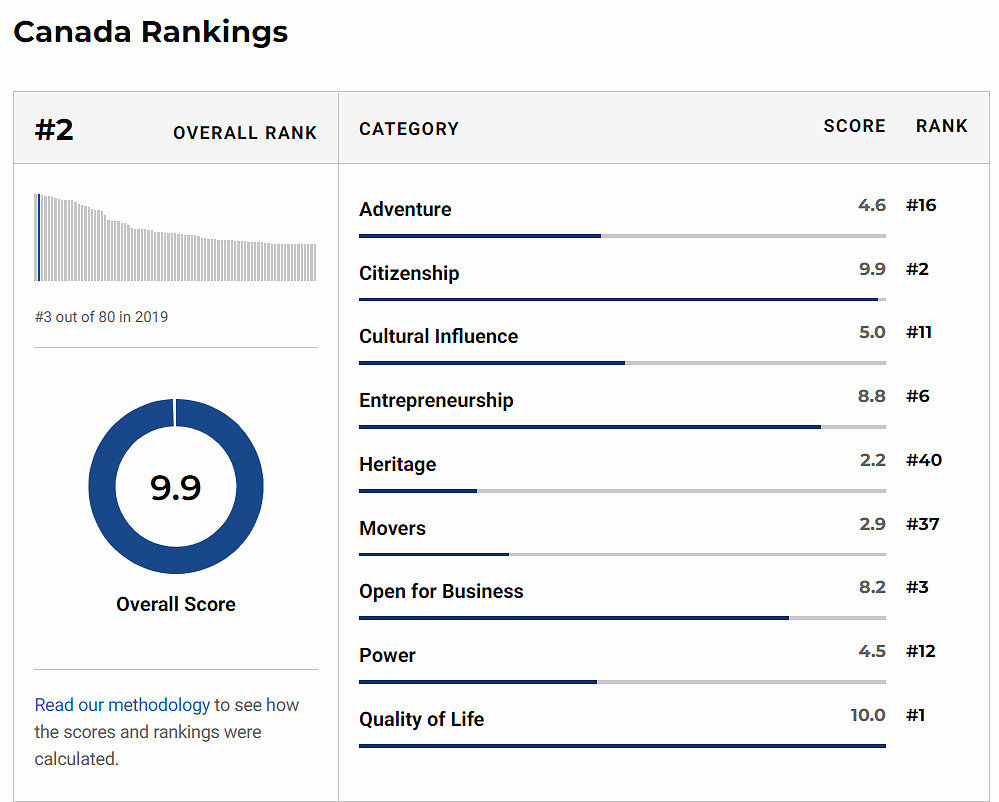Click the highlighted blue bar in ranking histogram
The height and width of the screenshot is (802, 999).
[38, 238]
